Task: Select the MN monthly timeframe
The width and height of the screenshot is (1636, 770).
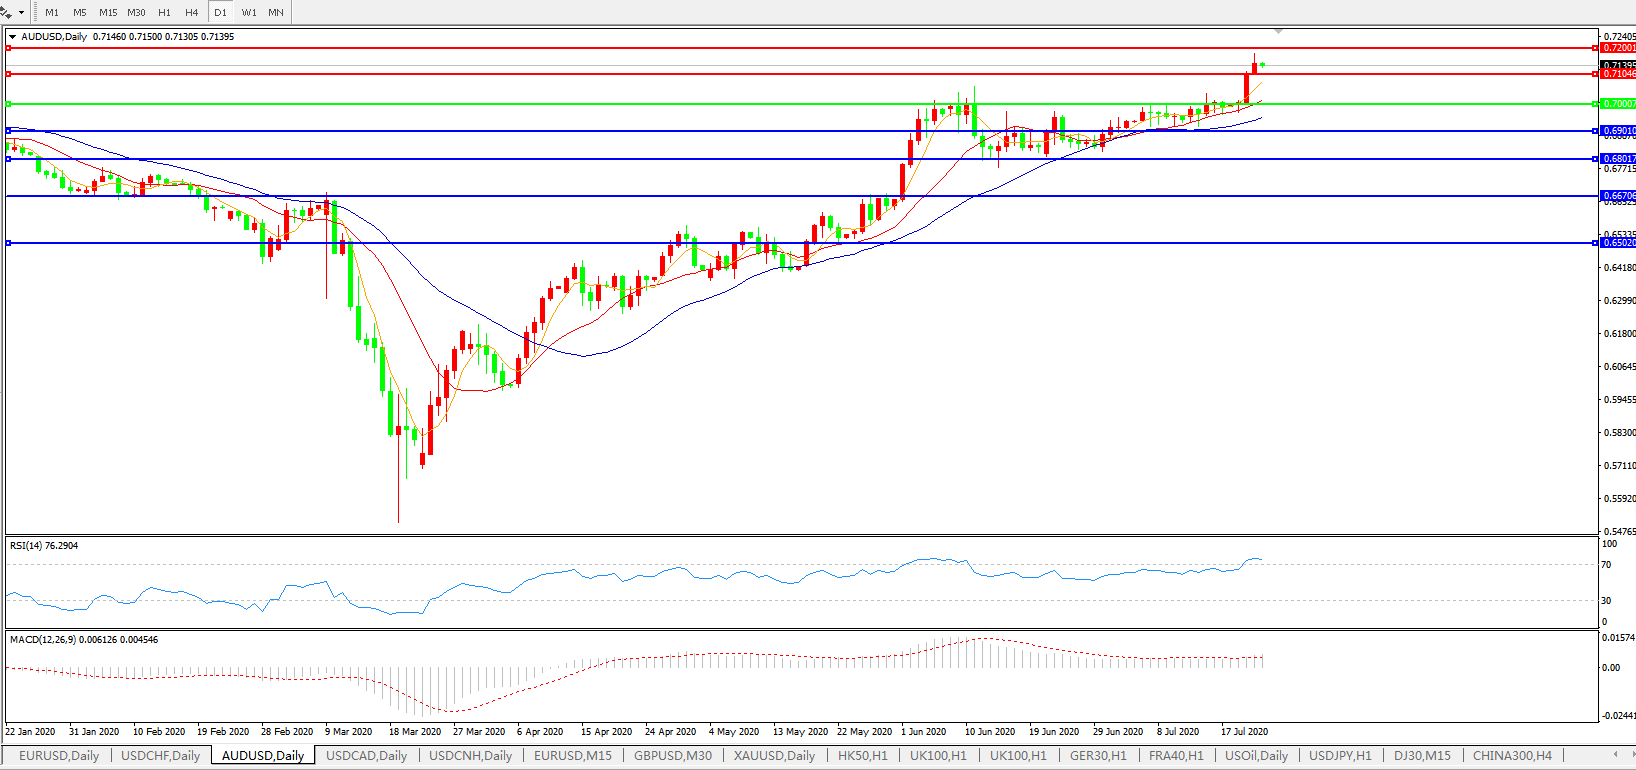Action: coord(276,13)
